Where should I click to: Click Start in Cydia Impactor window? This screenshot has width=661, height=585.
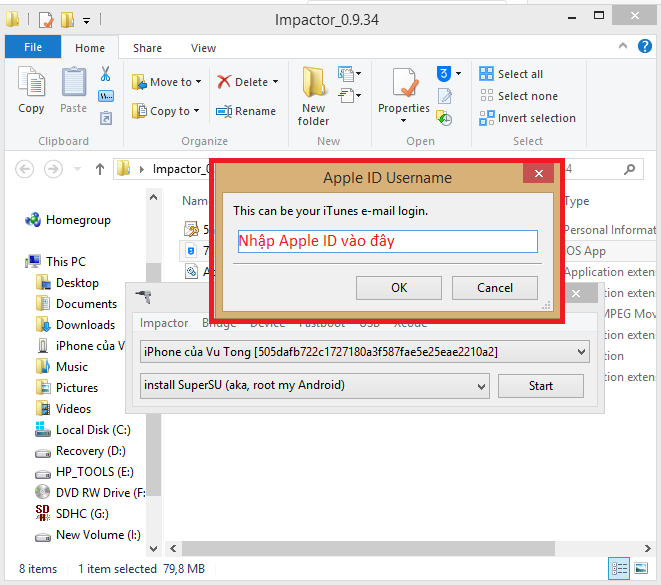(x=541, y=386)
